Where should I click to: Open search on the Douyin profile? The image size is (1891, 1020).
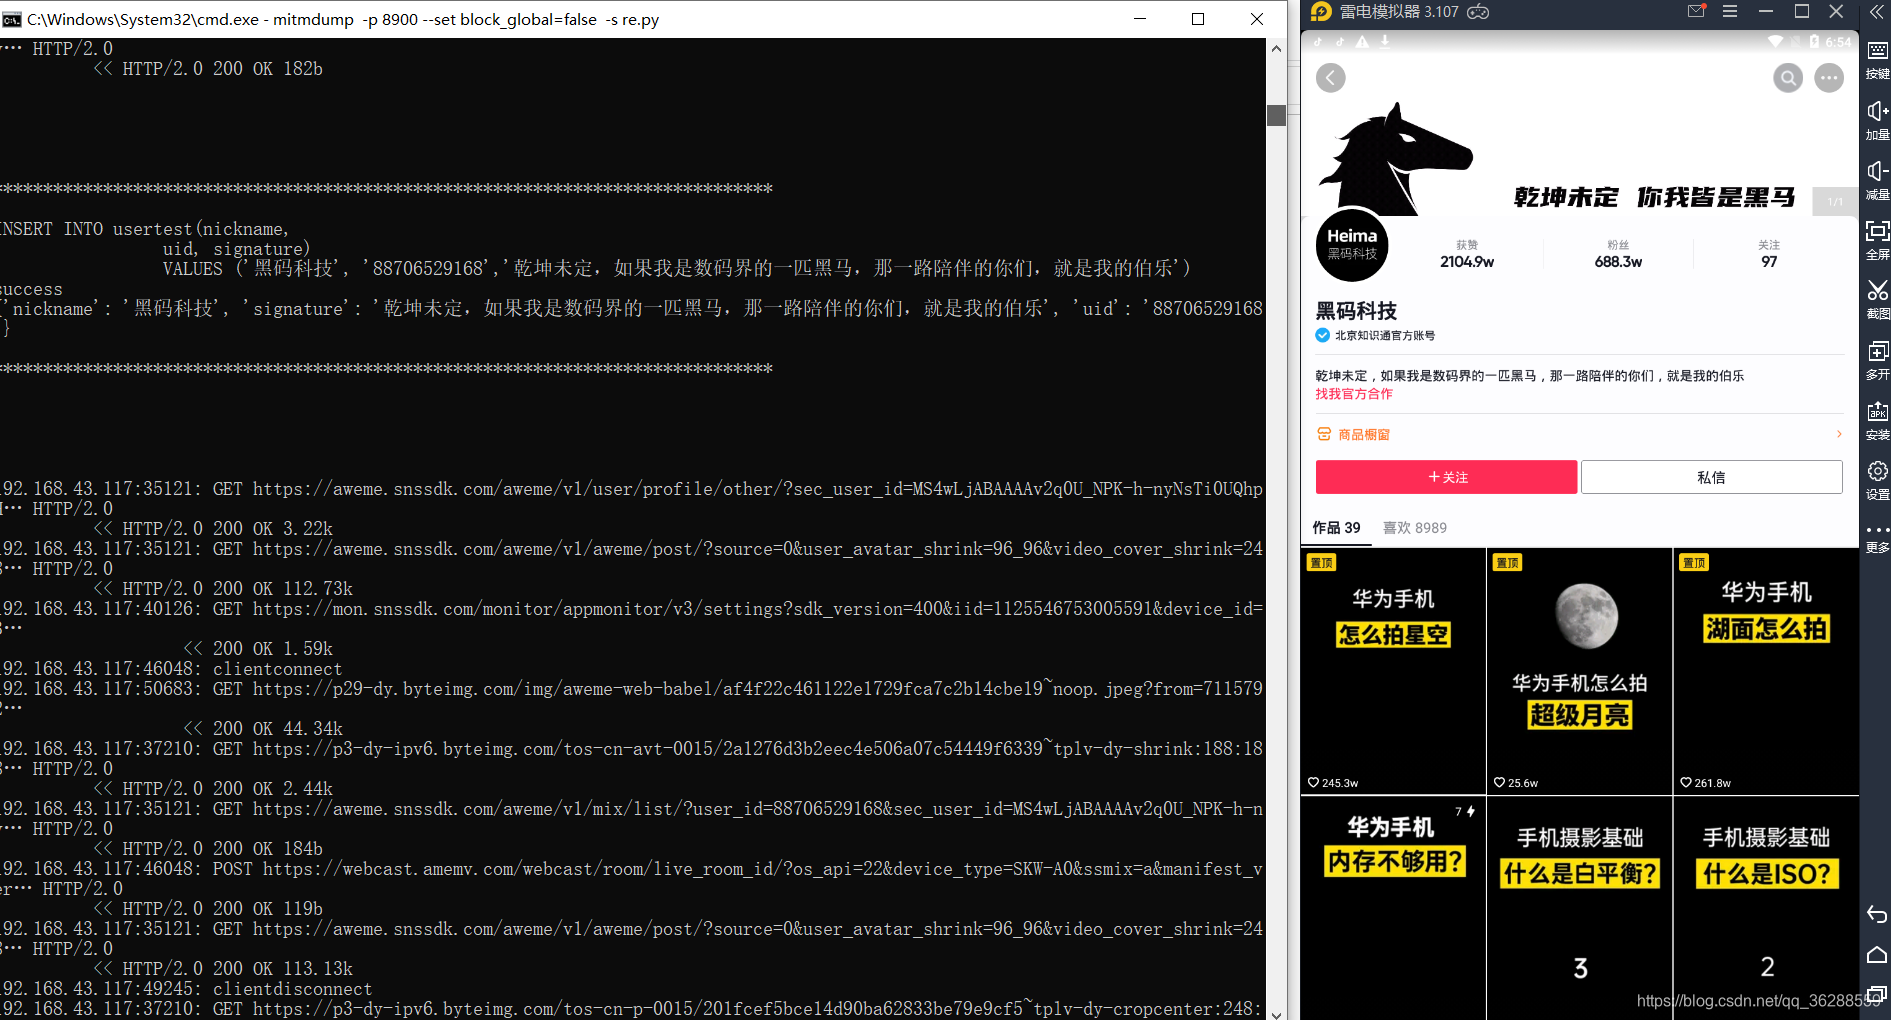[x=1788, y=78]
